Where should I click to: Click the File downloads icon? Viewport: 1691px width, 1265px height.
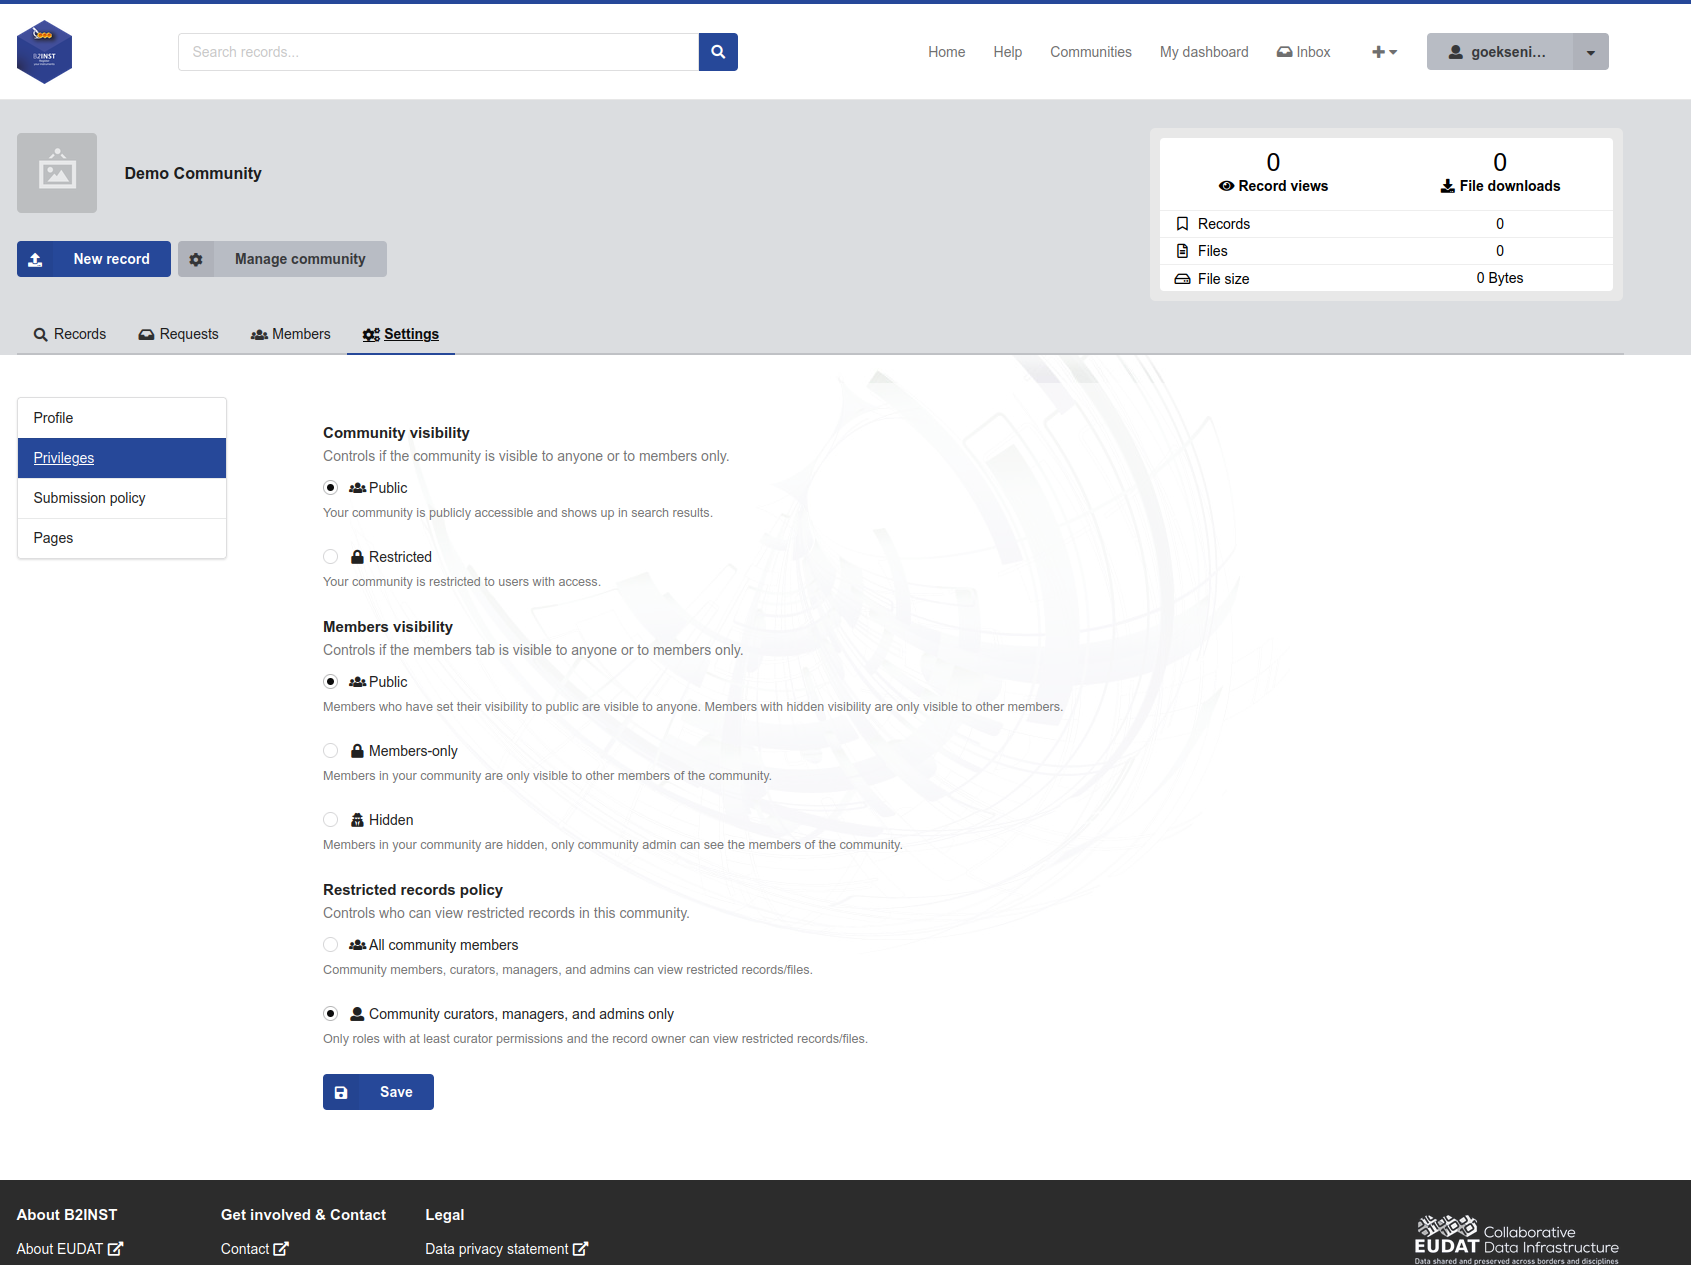coord(1447,186)
